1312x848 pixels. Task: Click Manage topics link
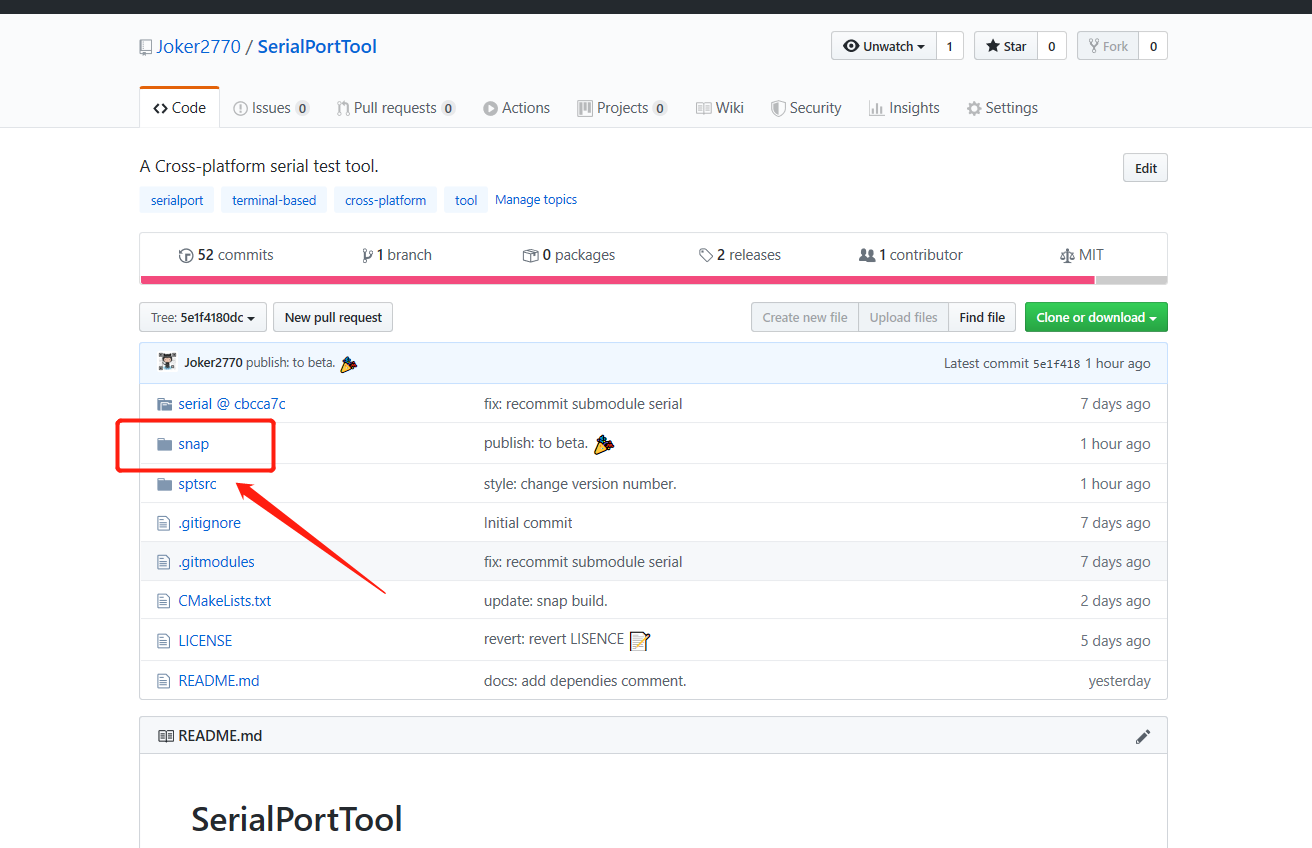[536, 200]
